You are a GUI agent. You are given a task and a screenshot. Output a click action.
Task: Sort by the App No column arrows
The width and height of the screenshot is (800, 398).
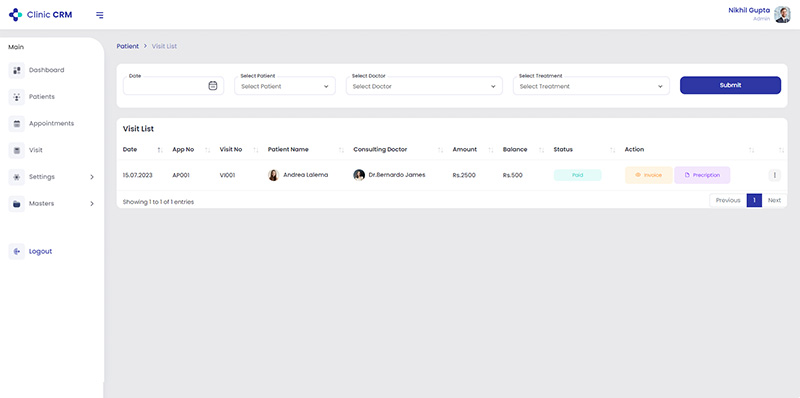[x=207, y=150]
